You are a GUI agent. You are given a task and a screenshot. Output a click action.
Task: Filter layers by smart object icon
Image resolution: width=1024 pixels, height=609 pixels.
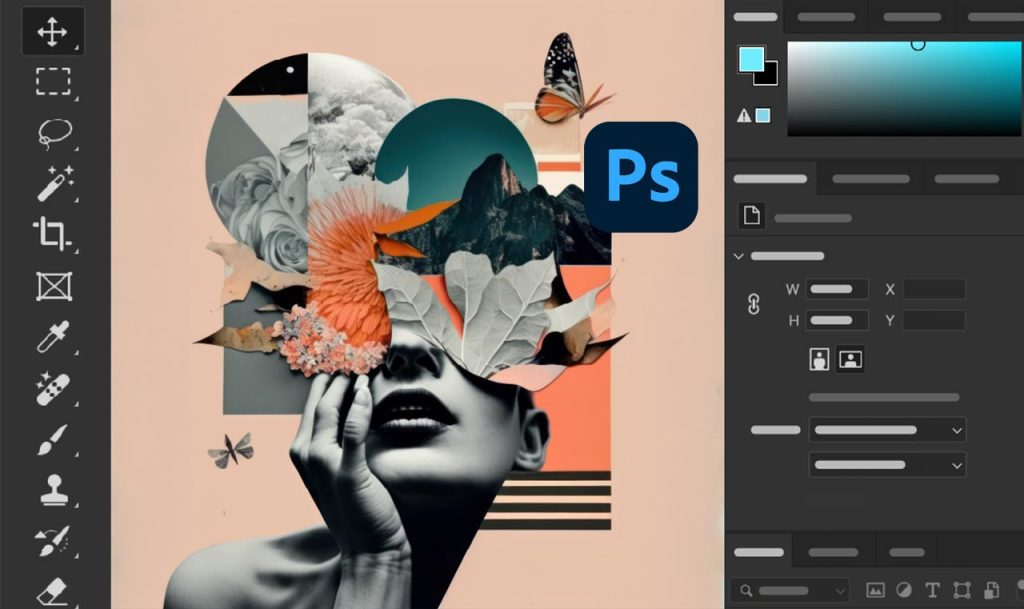click(991, 590)
